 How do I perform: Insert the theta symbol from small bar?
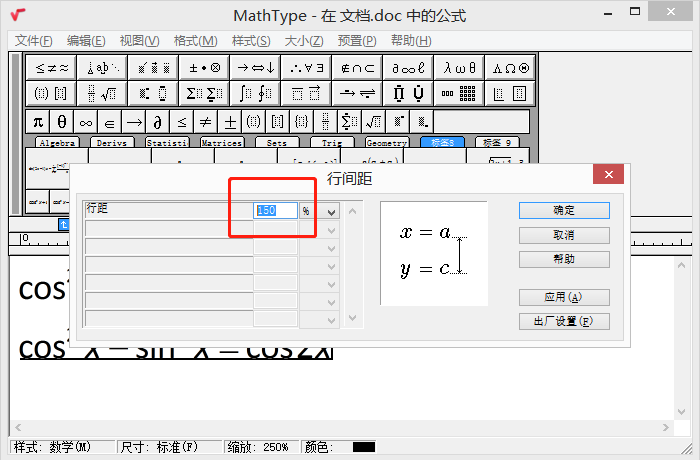point(62,121)
